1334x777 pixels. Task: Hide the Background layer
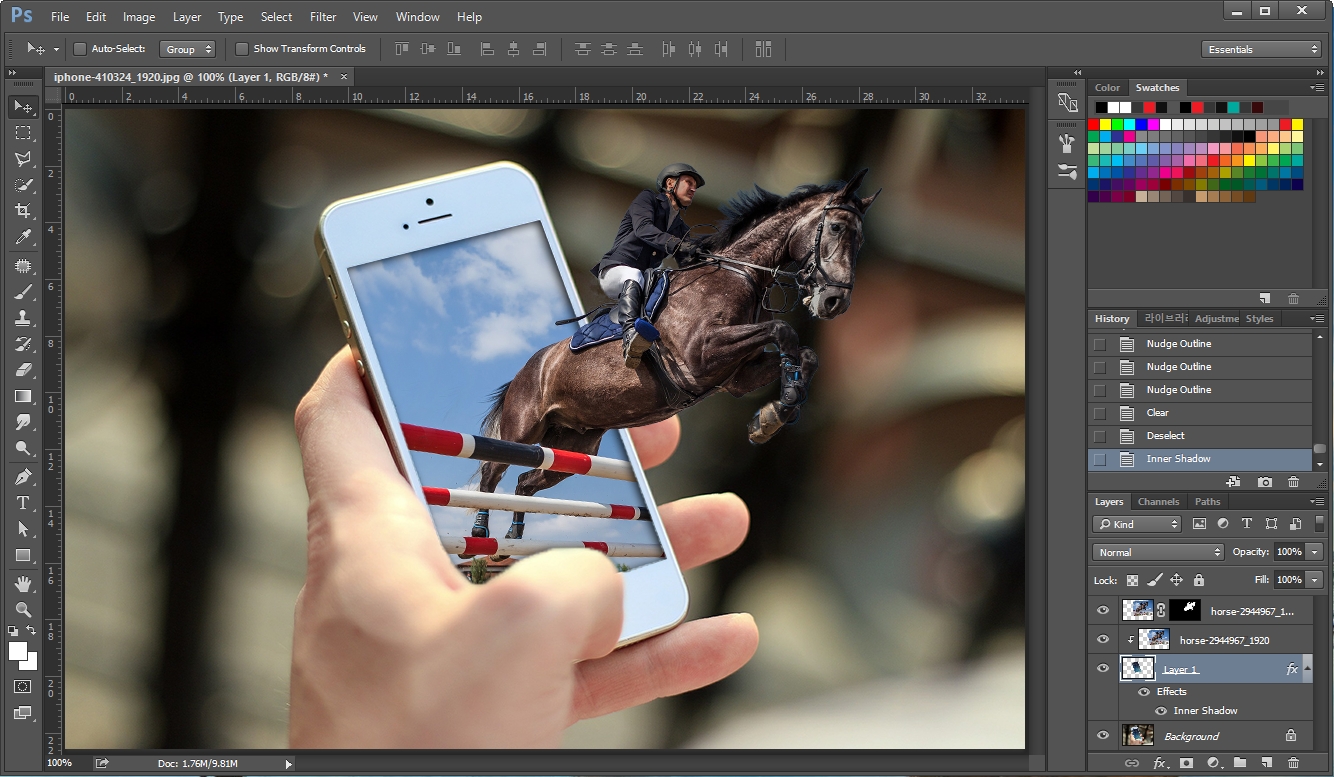[1103, 736]
